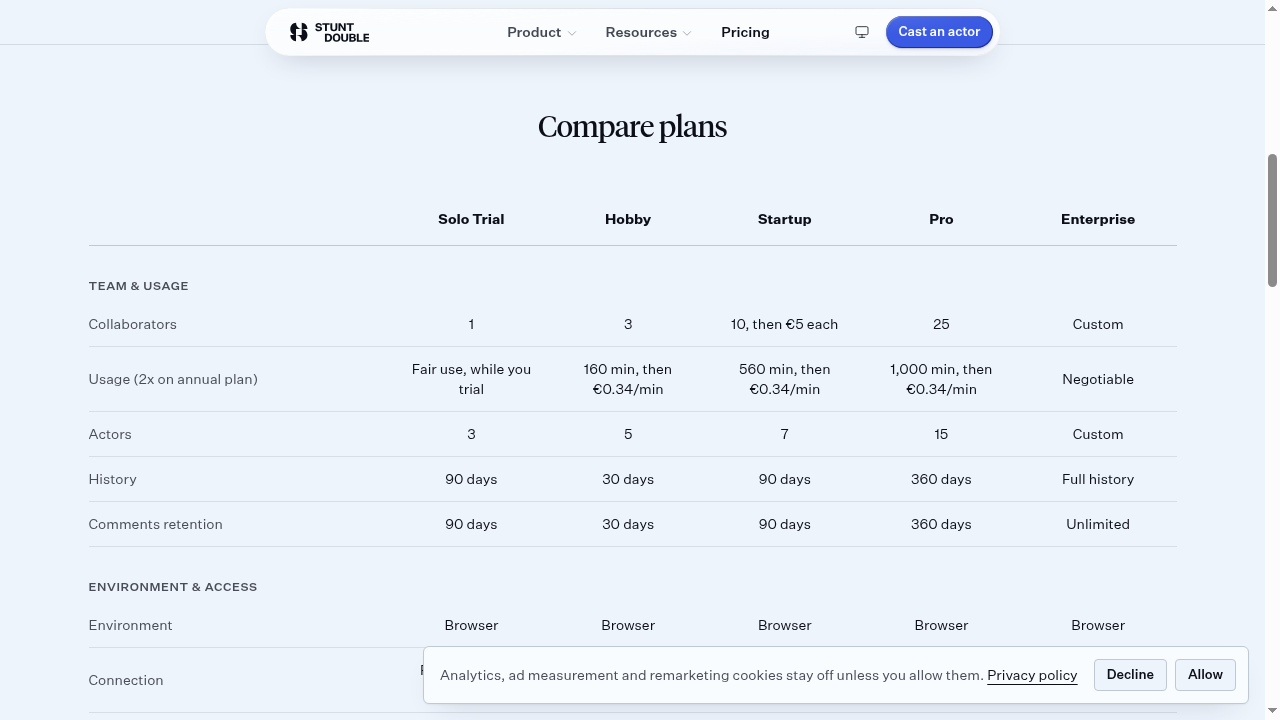Click the '560 min, then €0.34/min' cell
1280x720 pixels.
[x=785, y=379]
